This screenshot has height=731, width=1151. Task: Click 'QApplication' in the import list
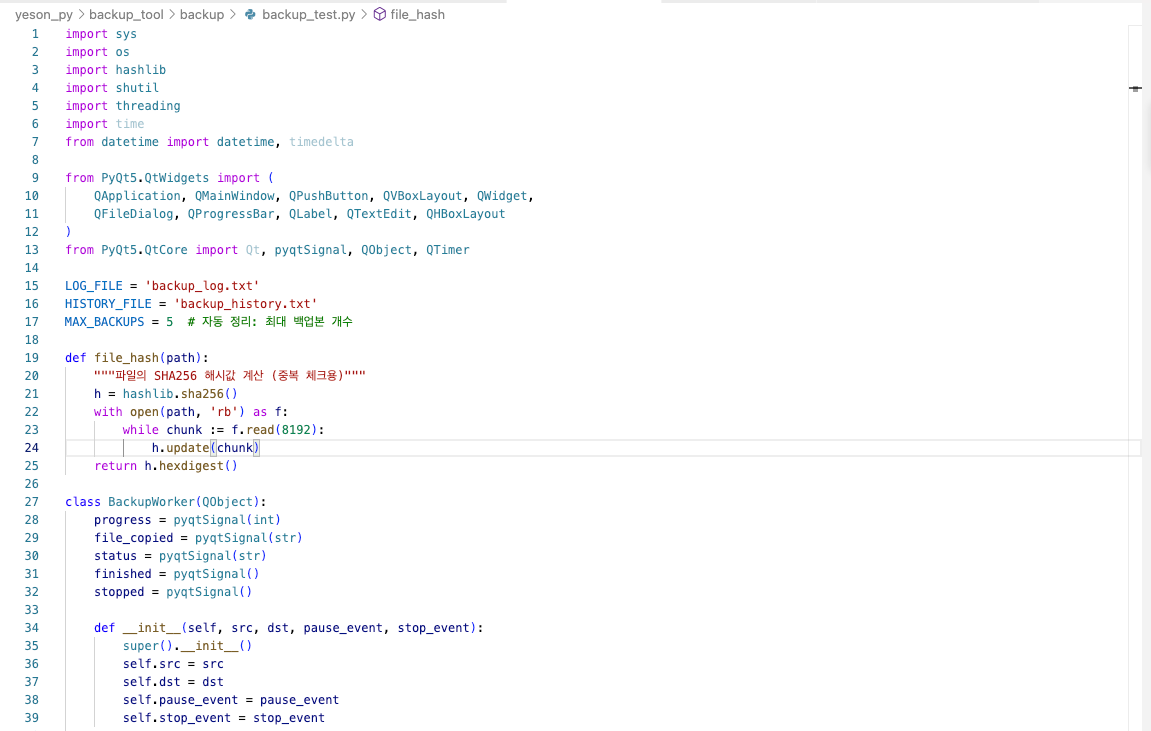137,196
